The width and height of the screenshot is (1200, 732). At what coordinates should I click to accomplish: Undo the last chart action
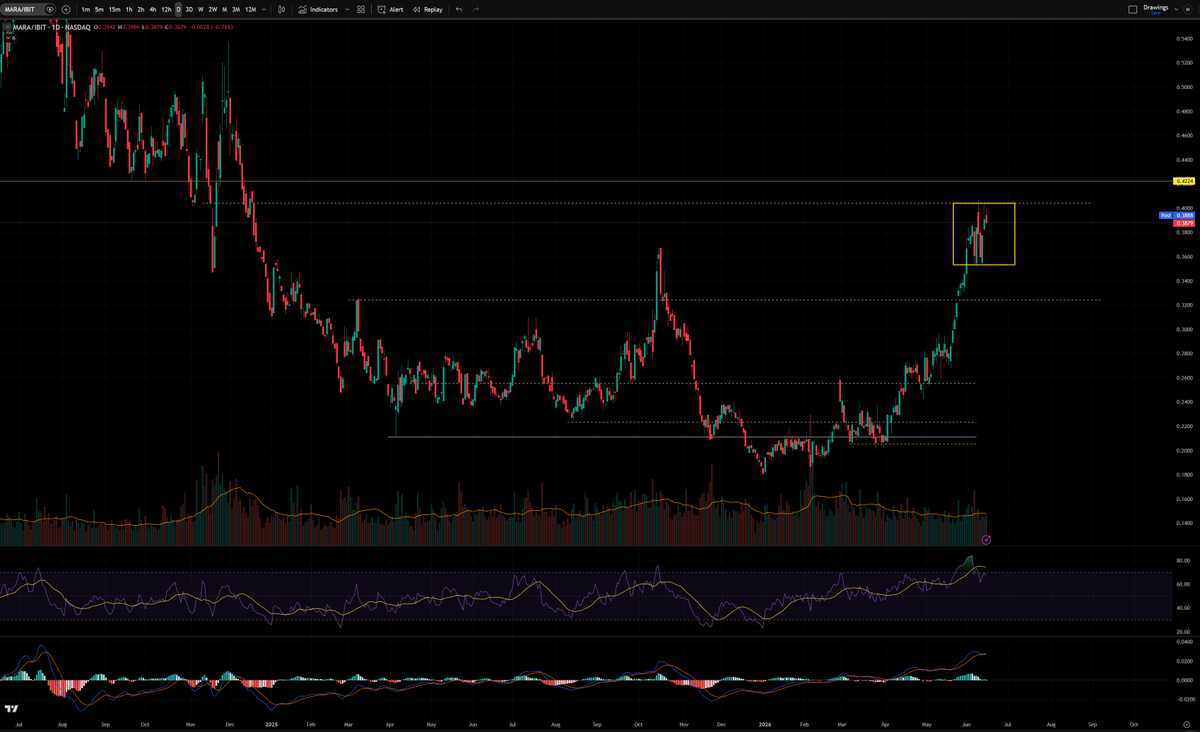(x=459, y=9)
